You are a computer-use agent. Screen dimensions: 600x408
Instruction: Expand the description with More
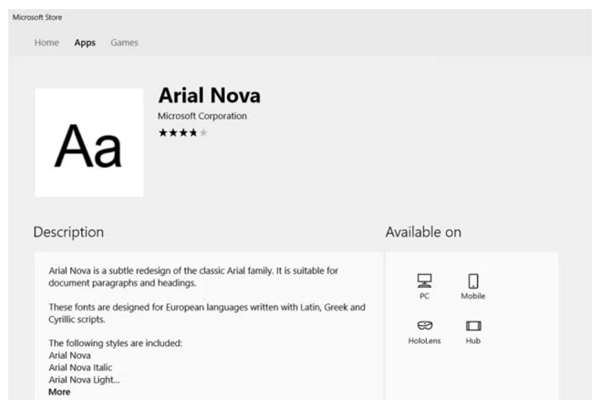[59, 392]
